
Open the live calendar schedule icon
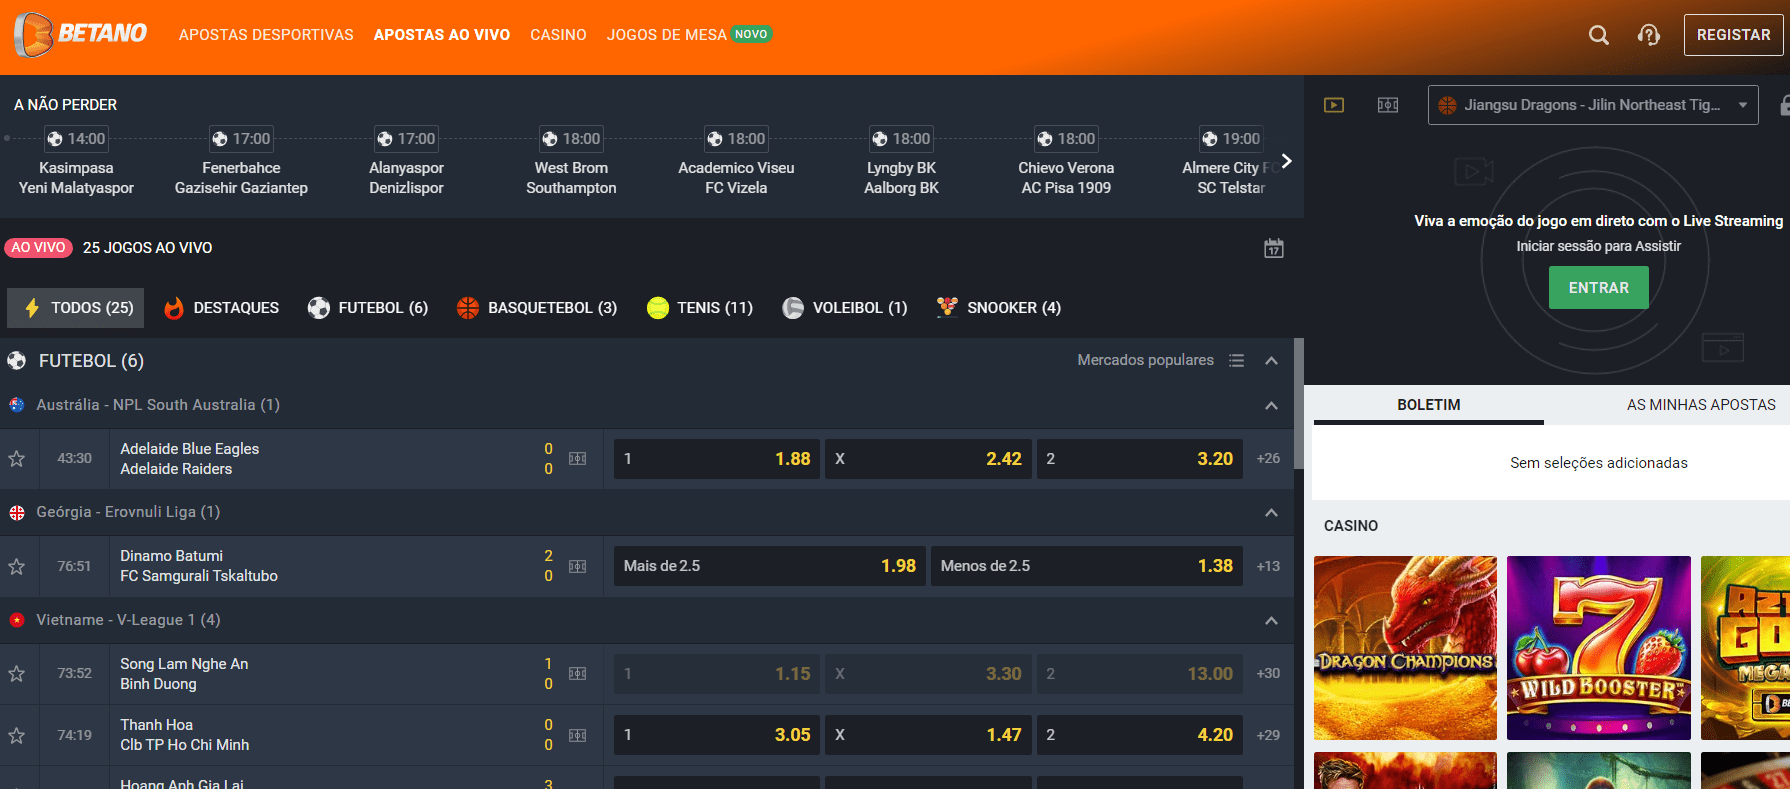pos(1273,248)
